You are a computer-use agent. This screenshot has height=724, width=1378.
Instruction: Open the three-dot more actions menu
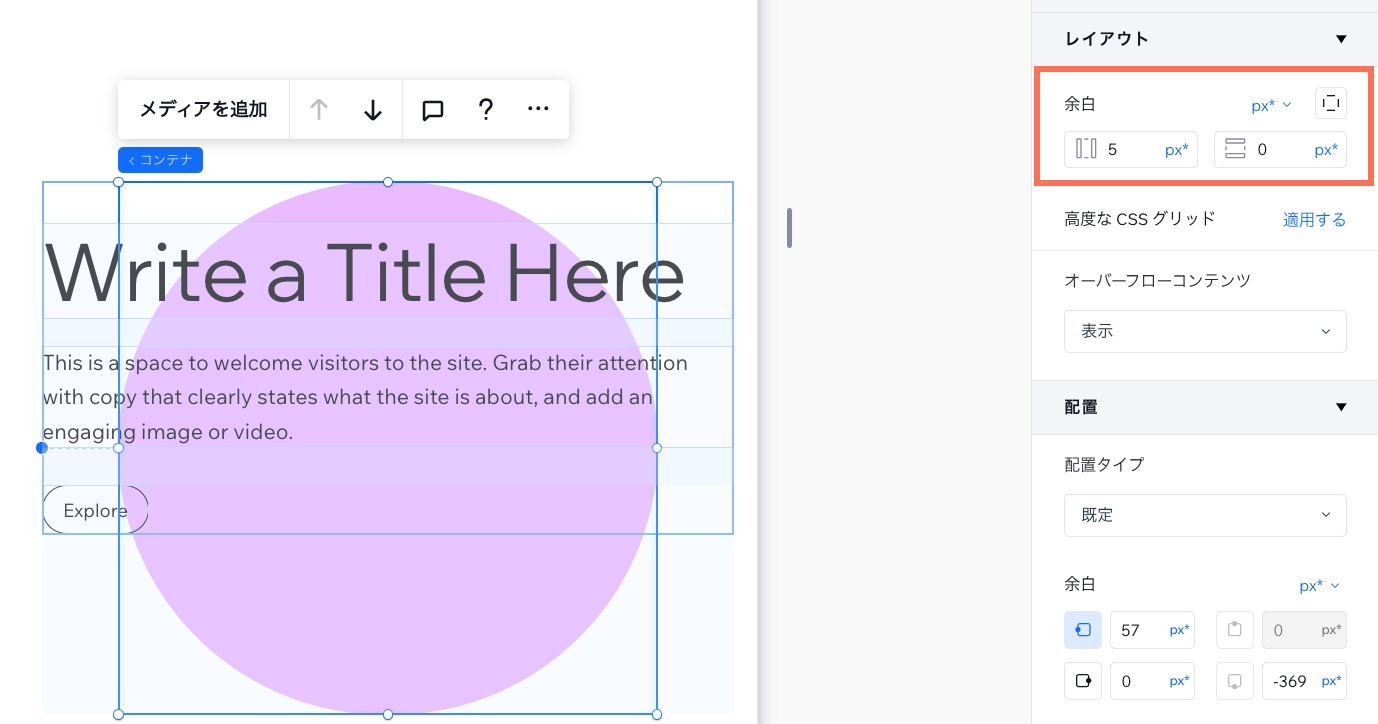(x=538, y=110)
